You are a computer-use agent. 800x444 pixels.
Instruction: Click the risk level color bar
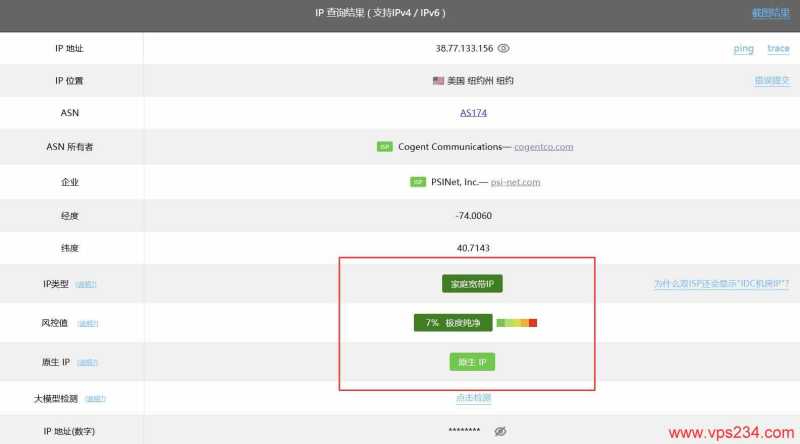(x=517, y=323)
